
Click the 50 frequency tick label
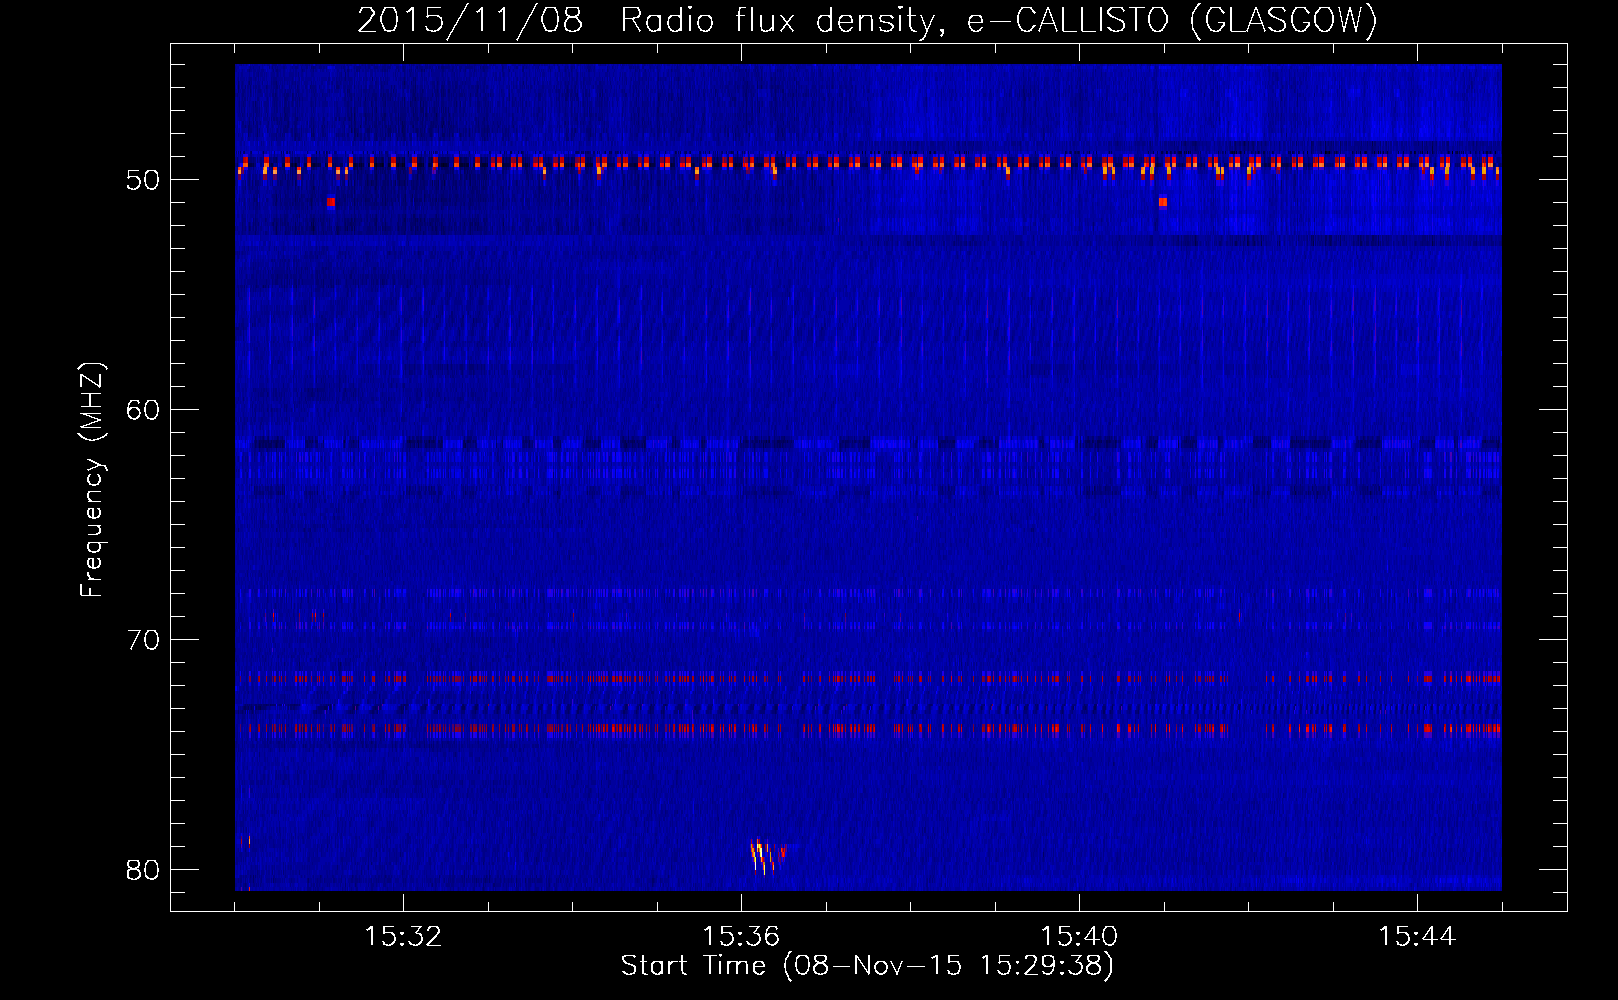pyautogui.click(x=144, y=180)
